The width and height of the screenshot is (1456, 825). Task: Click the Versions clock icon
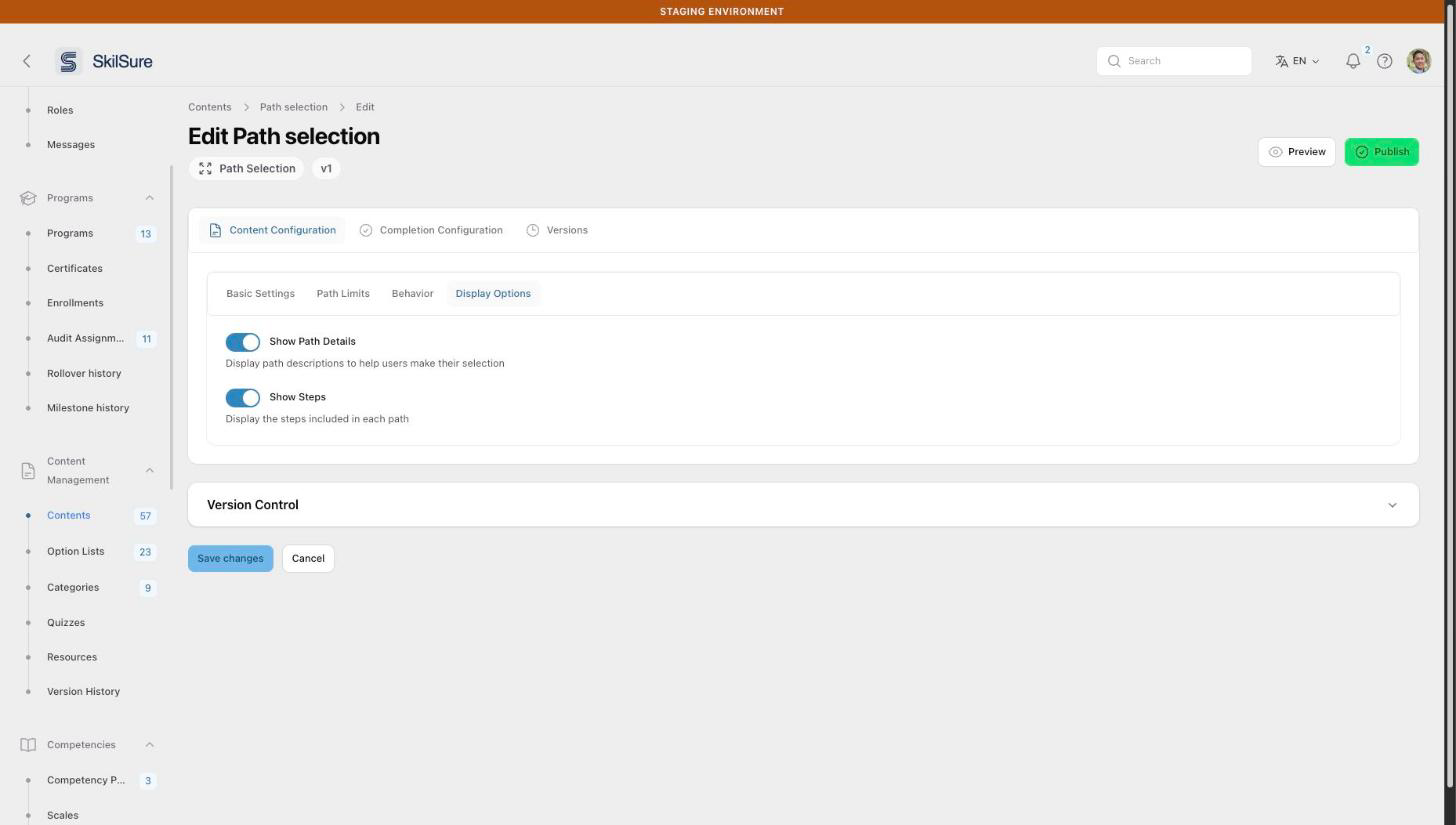pos(533,230)
